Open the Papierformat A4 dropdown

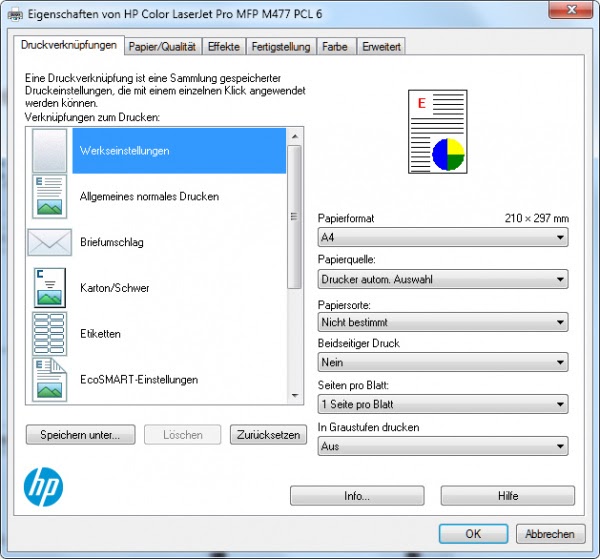click(443, 237)
